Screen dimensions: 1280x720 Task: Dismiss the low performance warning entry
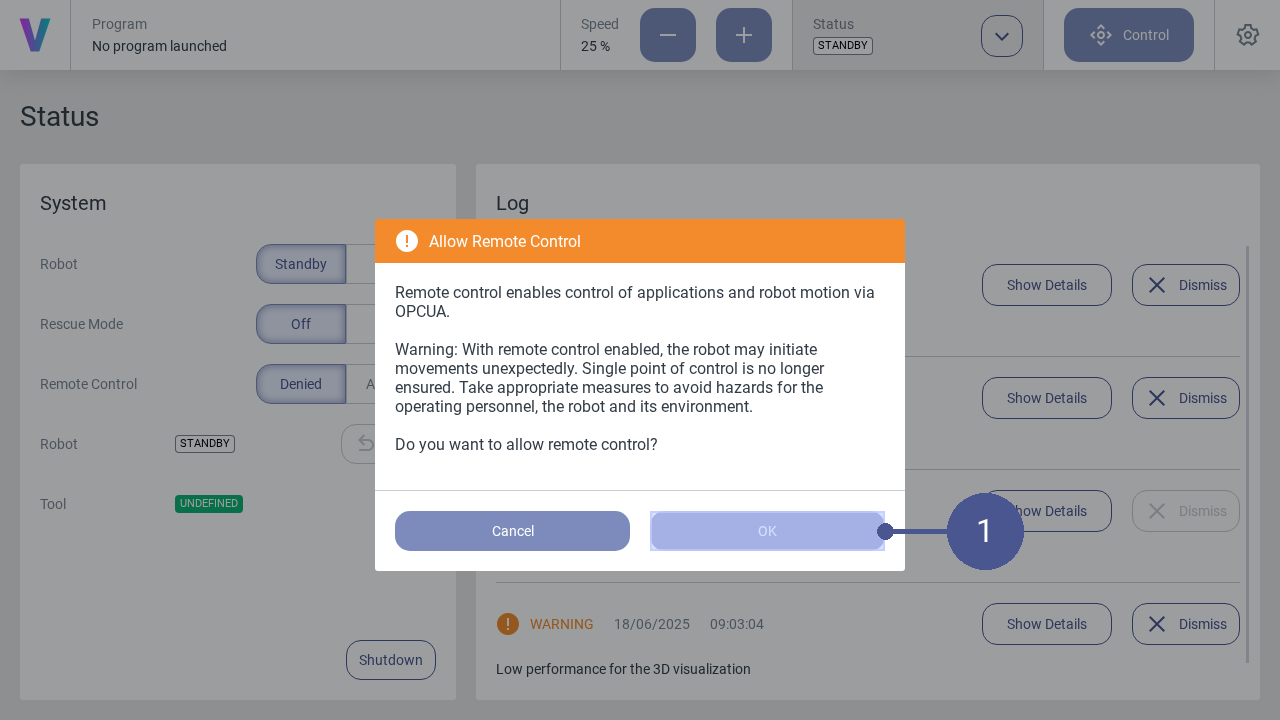click(1186, 624)
